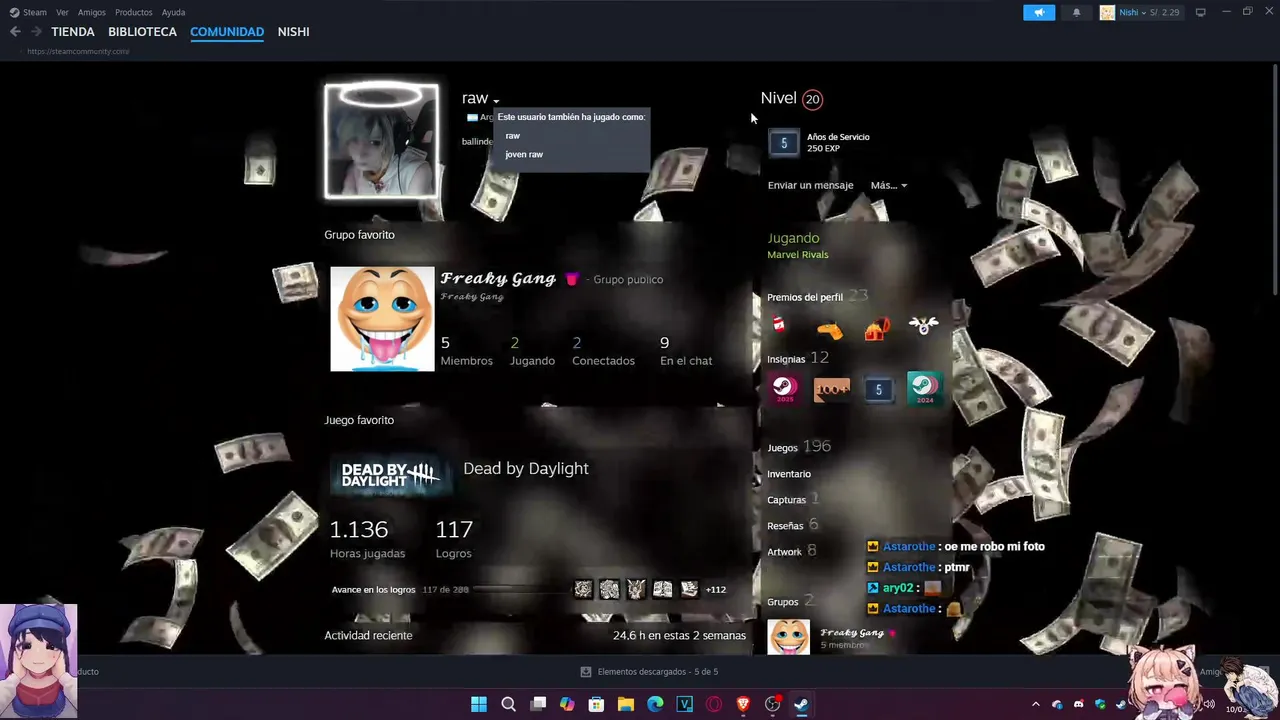
Task: Switch to Big Picture mode icon
Action: (x=1201, y=12)
